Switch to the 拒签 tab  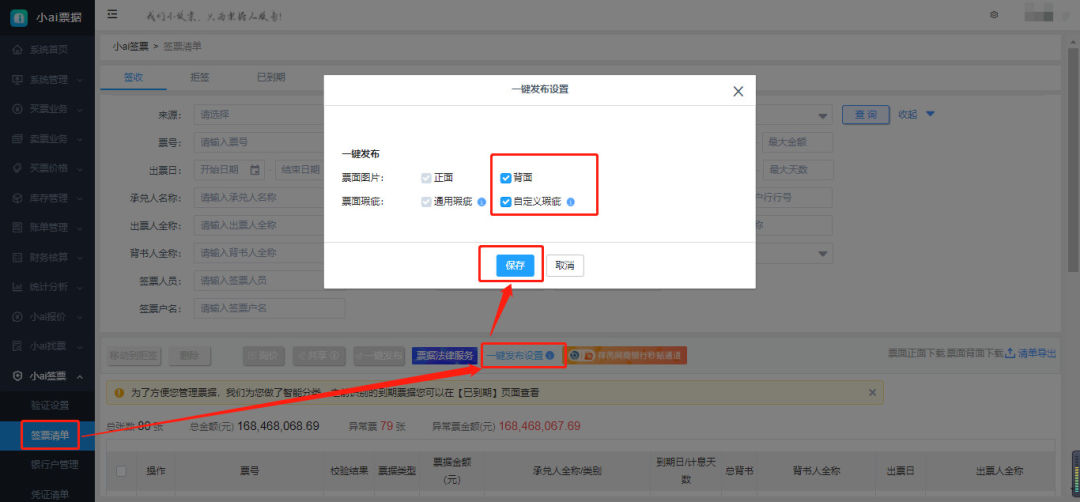[x=200, y=77]
